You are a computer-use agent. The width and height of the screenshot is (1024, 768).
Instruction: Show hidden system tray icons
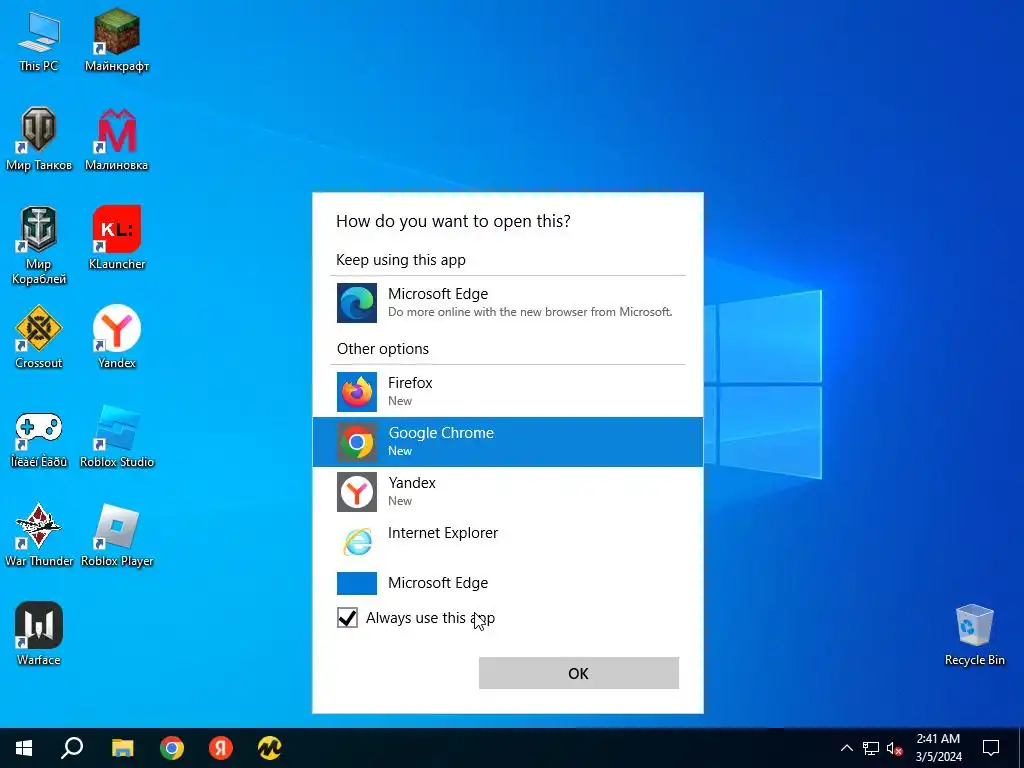click(846, 748)
